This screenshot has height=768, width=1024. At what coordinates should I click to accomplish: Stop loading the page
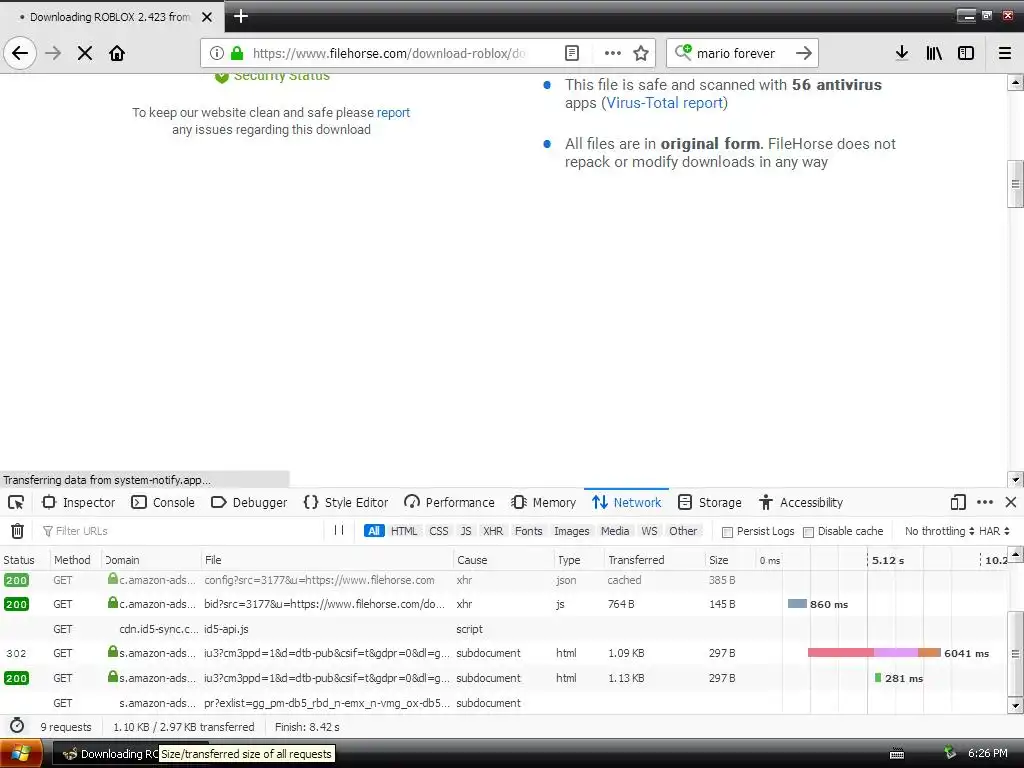point(85,53)
